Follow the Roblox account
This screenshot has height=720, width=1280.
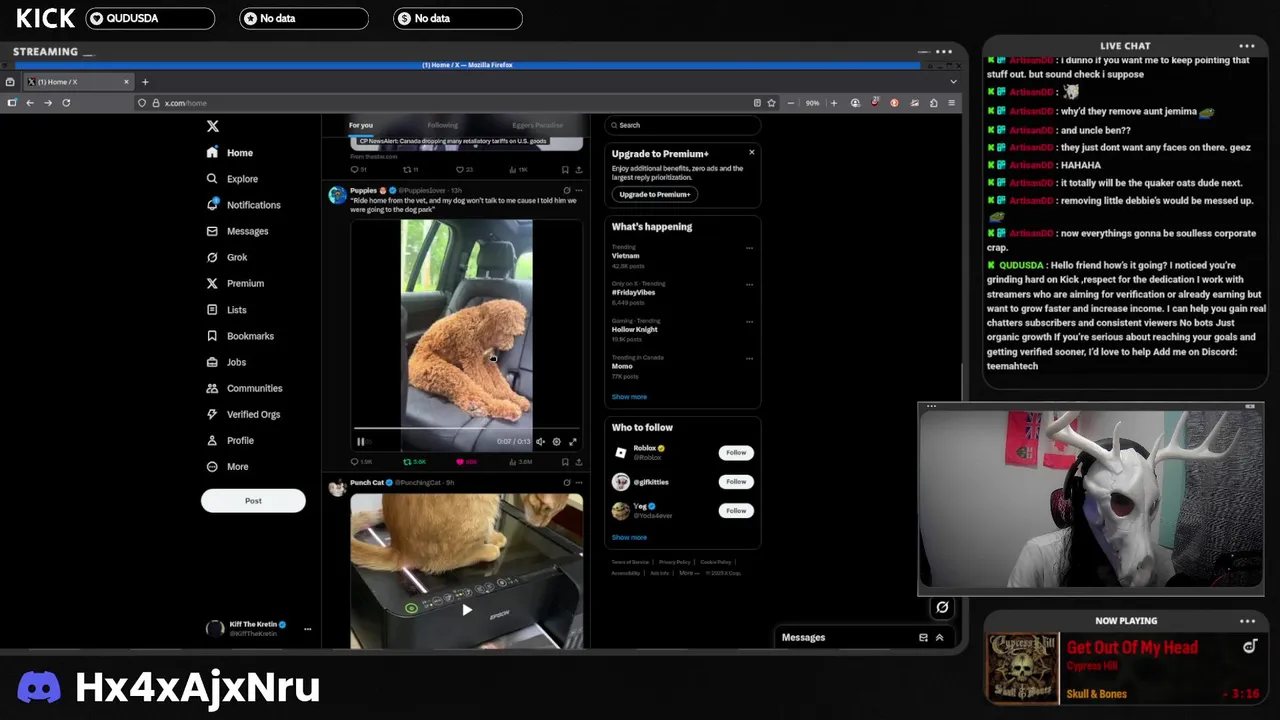pyautogui.click(x=736, y=452)
